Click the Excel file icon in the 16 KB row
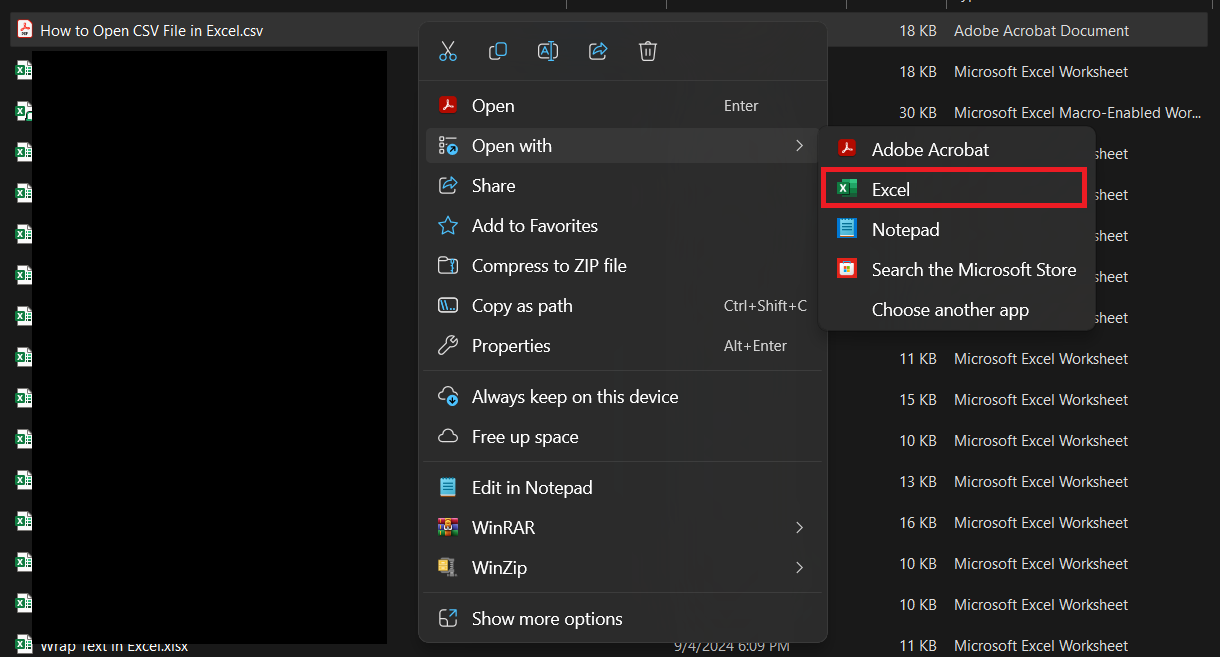The height and width of the screenshot is (657, 1220). pos(24,521)
